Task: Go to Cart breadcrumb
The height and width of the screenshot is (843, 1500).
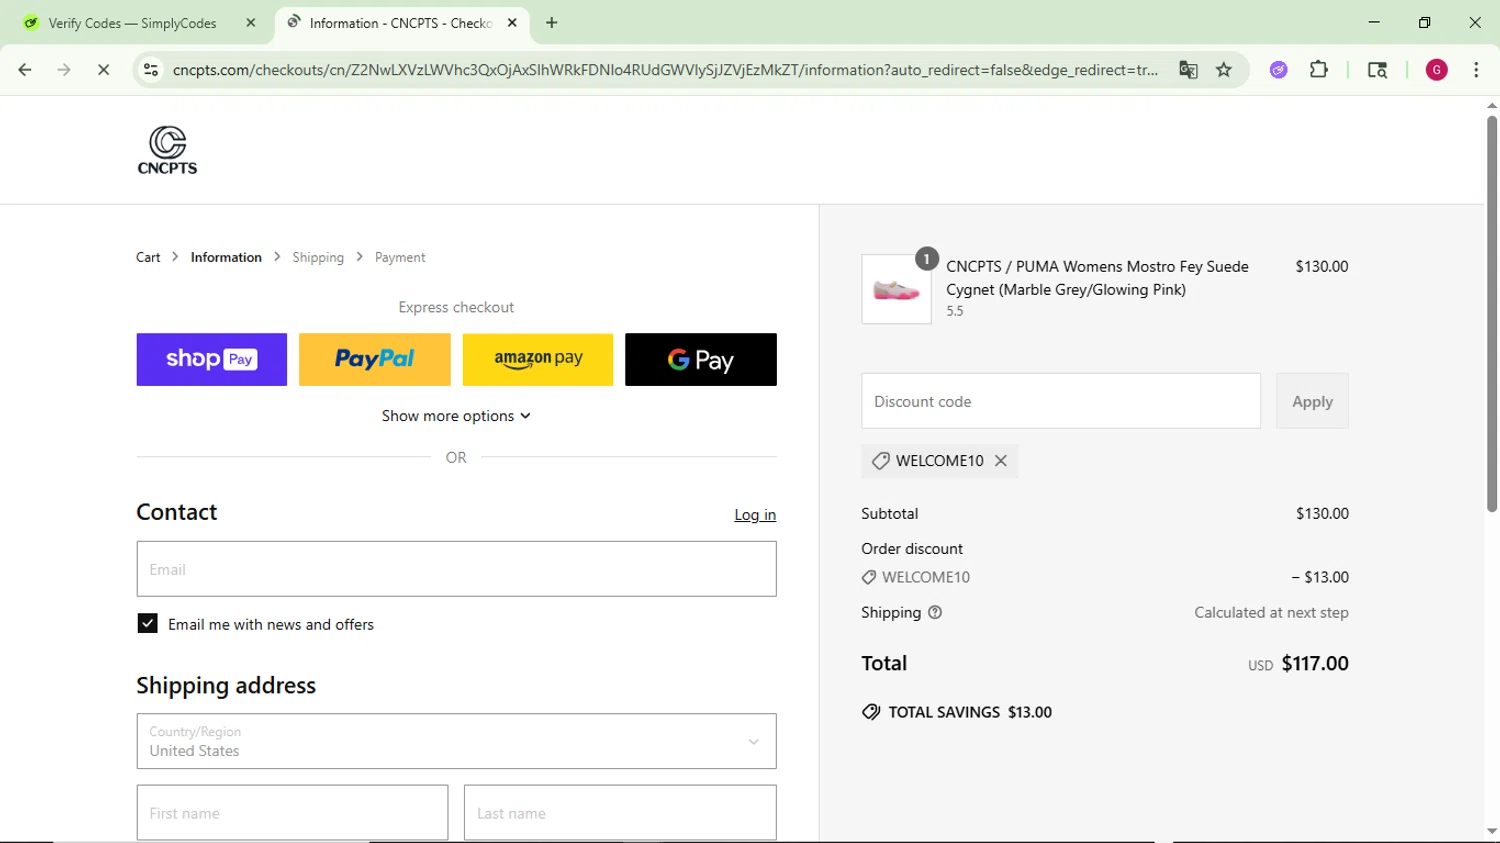Action: (148, 257)
